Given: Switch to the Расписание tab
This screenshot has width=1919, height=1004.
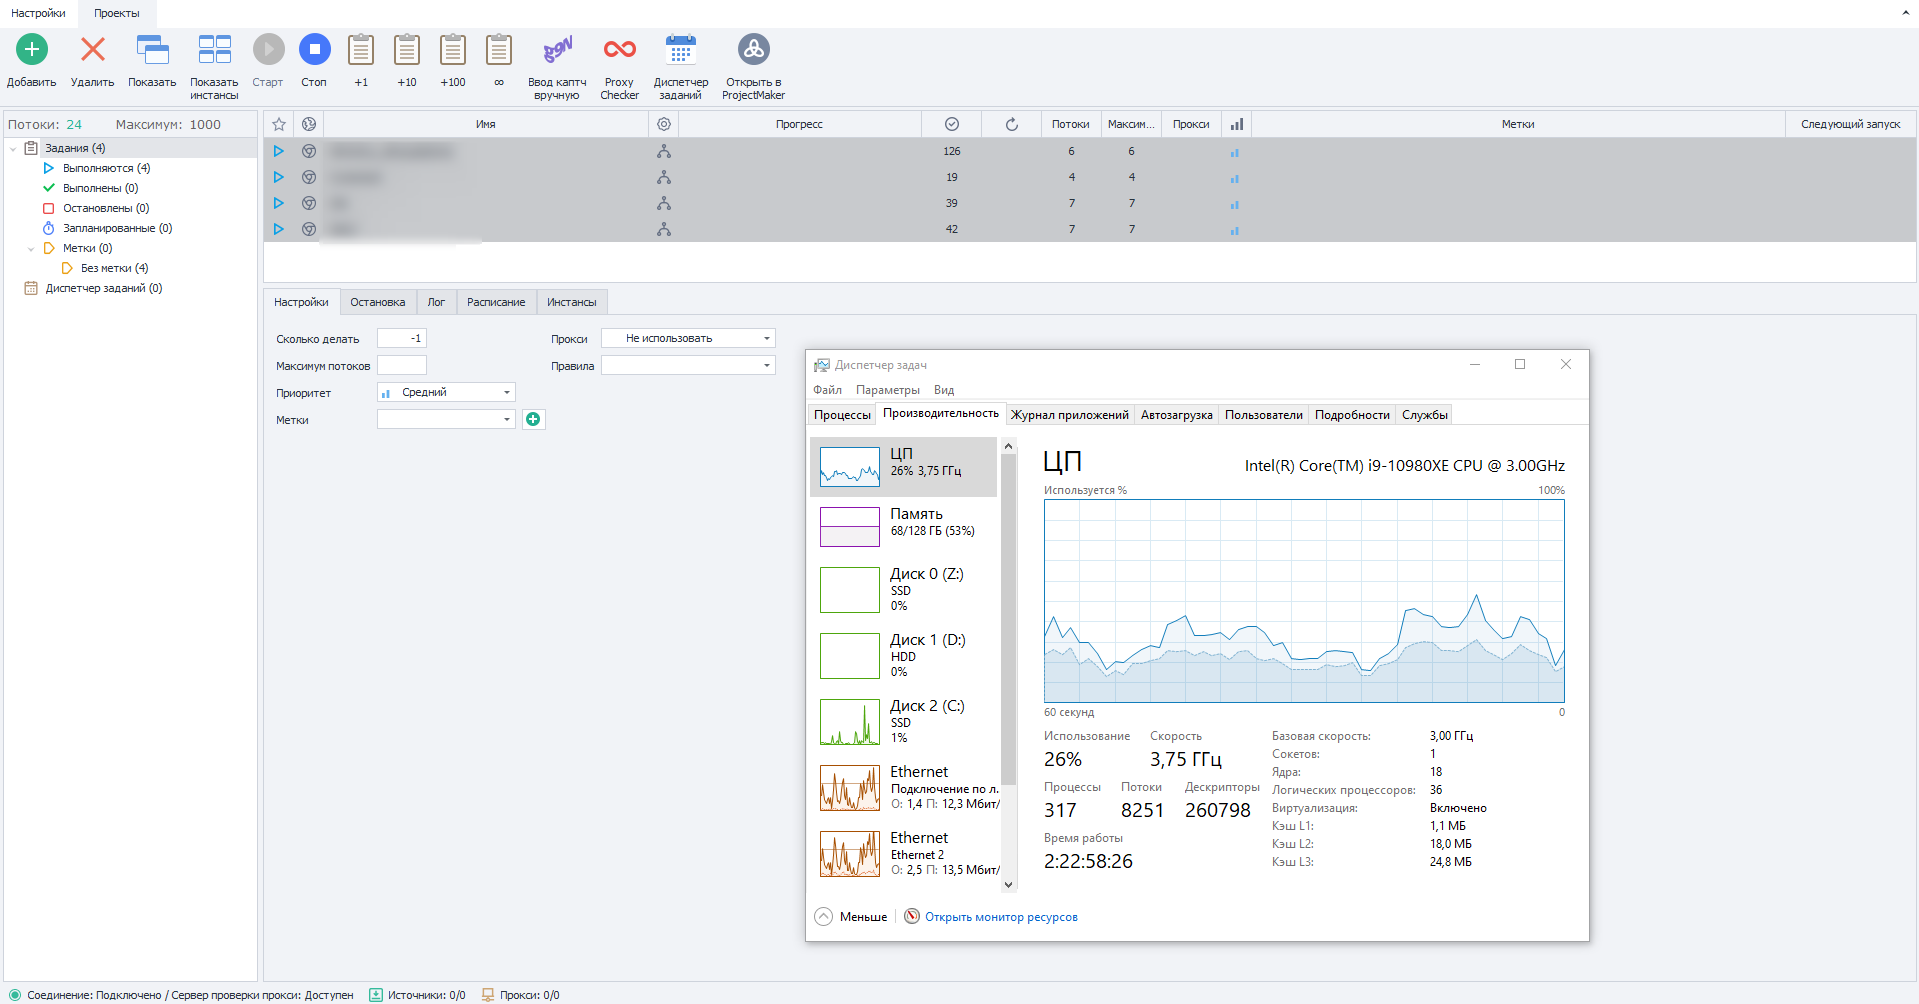Looking at the screenshot, I should click(x=496, y=302).
